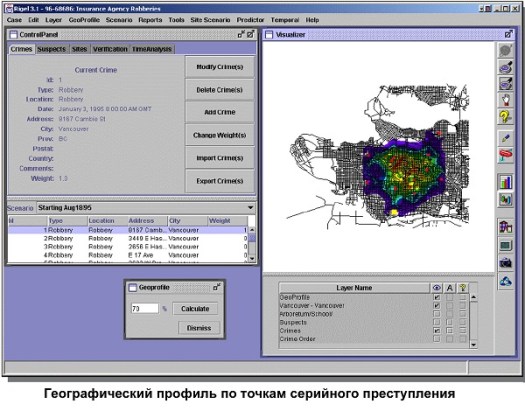Image resolution: width=525 pixels, height=418 pixels.
Task: Click the buildings icon in Visualizer toolbar
Action: [506, 227]
